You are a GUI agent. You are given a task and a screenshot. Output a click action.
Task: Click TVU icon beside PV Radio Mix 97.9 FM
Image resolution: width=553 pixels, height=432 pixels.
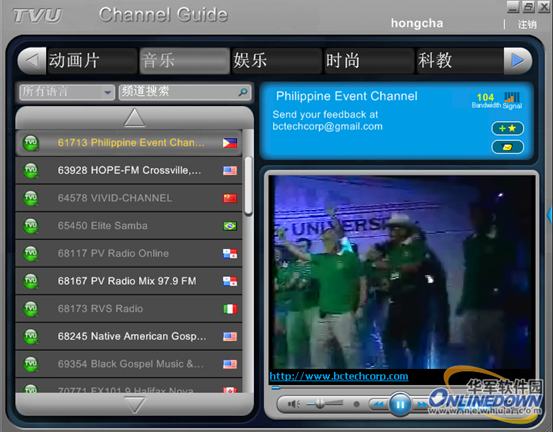(x=31, y=281)
